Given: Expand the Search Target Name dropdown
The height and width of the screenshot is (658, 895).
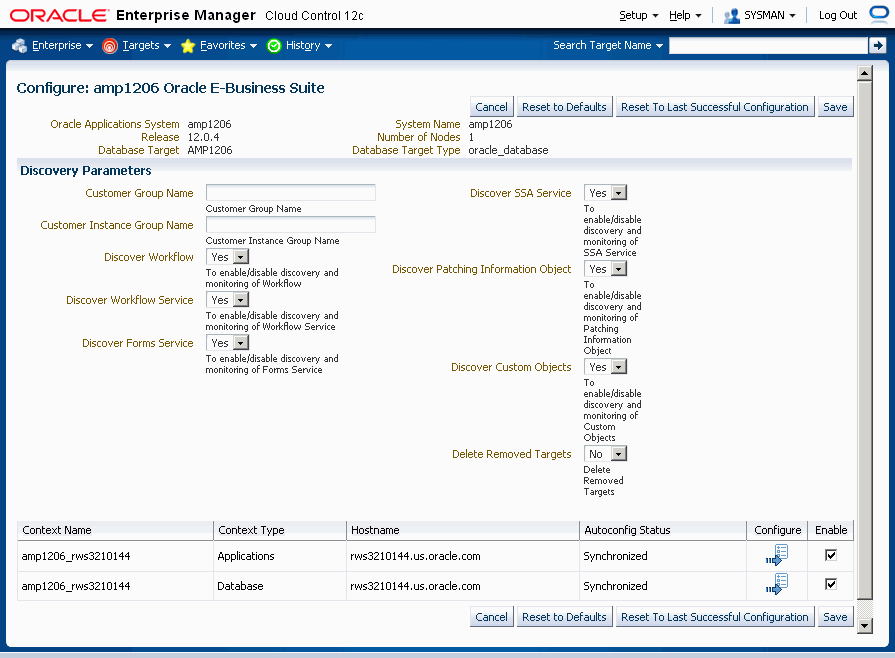Looking at the screenshot, I should [607, 45].
